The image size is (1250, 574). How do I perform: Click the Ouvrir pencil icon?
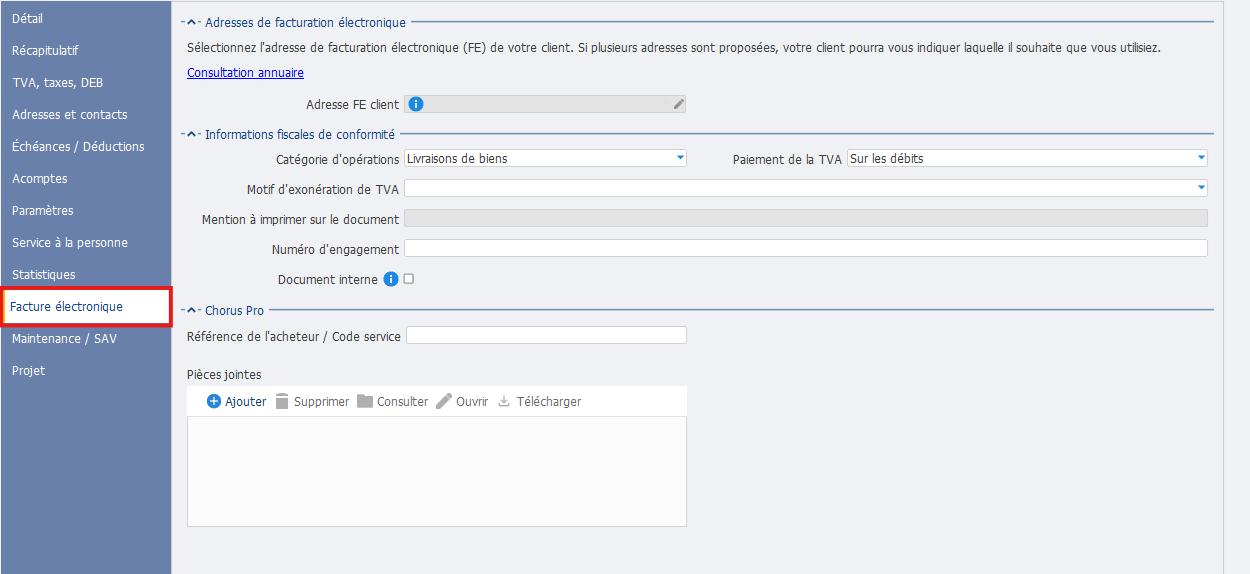[444, 401]
